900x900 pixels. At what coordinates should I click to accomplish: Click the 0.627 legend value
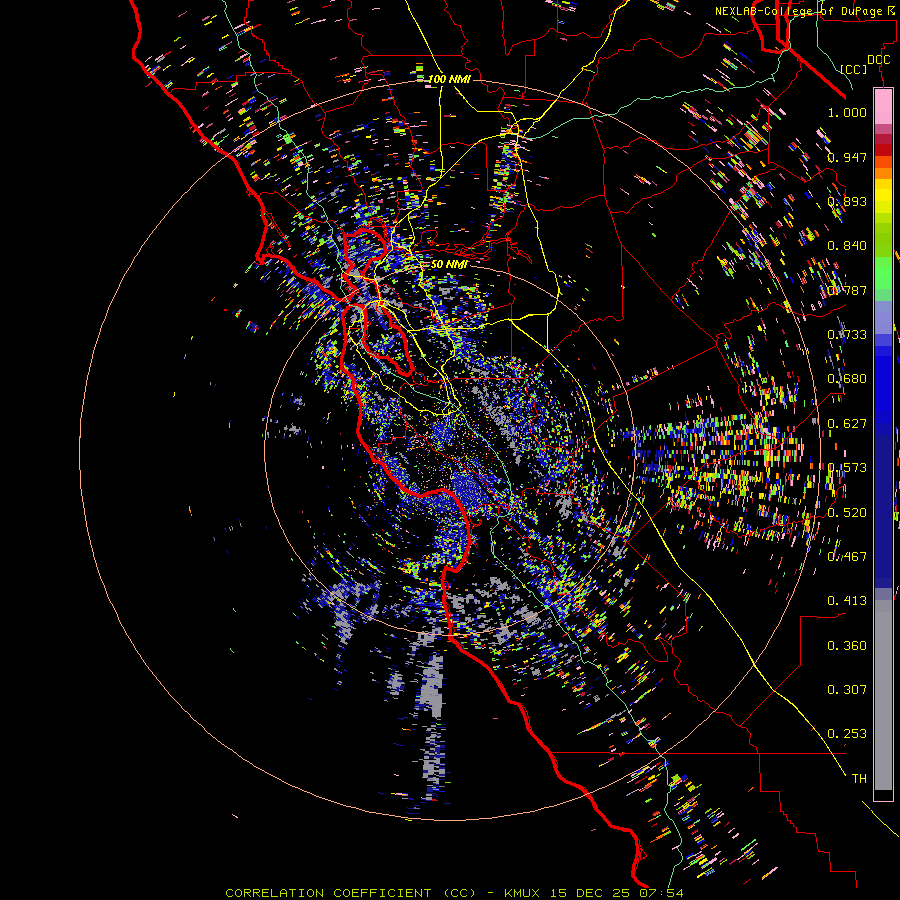[x=847, y=424]
